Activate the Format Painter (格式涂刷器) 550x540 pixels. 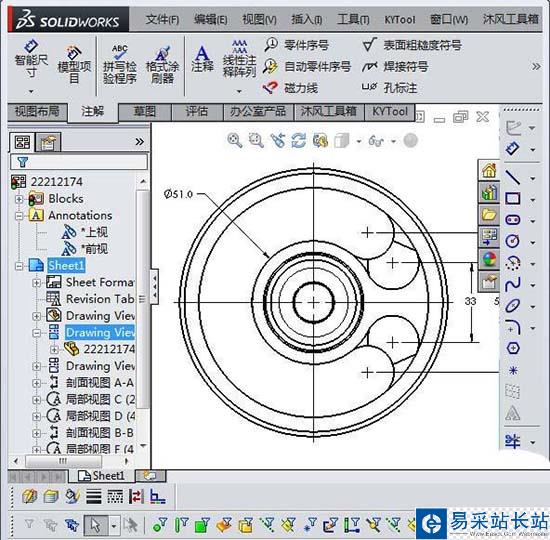(162, 65)
